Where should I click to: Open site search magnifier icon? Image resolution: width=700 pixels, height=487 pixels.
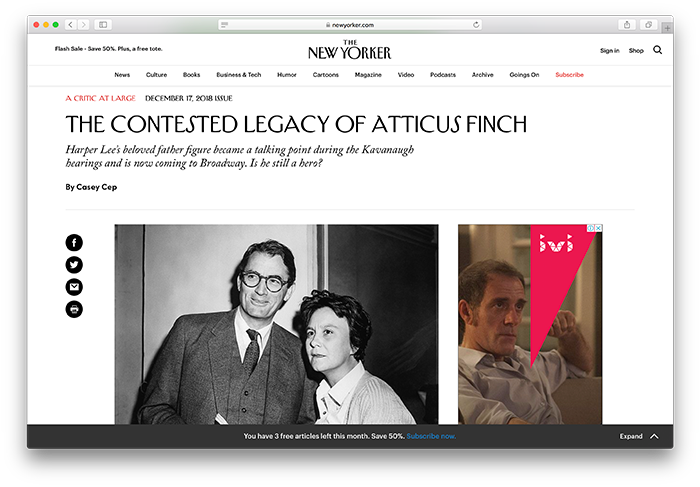(658, 50)
